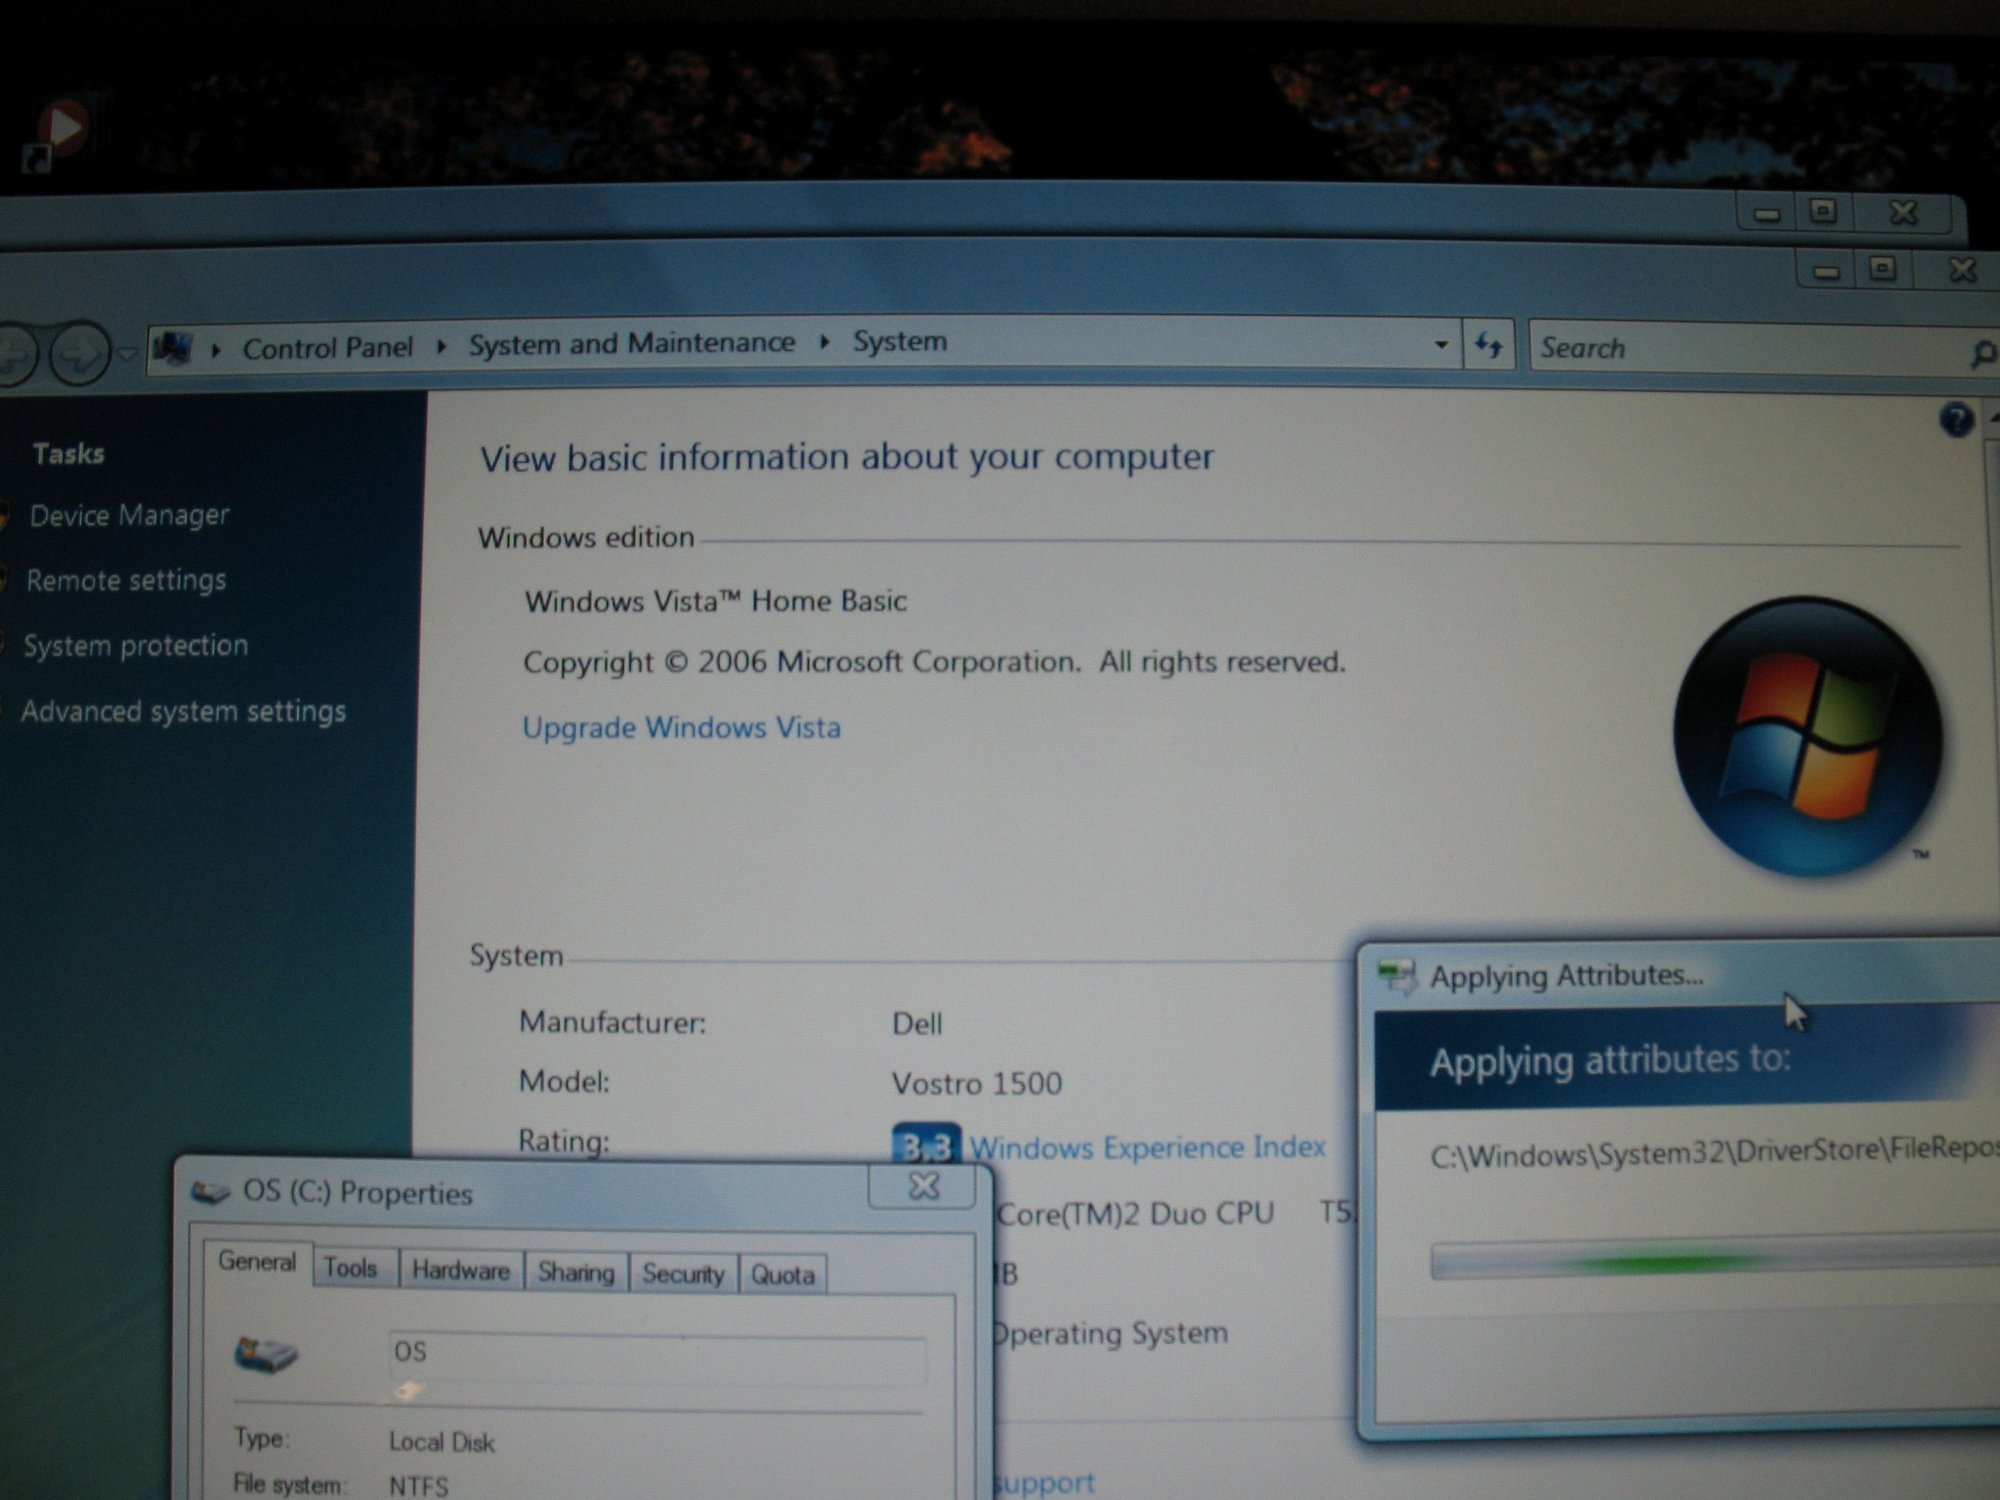Select General tab in OS (C:) Properties
The image size is (2000, 1500).
pos(257,1262)
